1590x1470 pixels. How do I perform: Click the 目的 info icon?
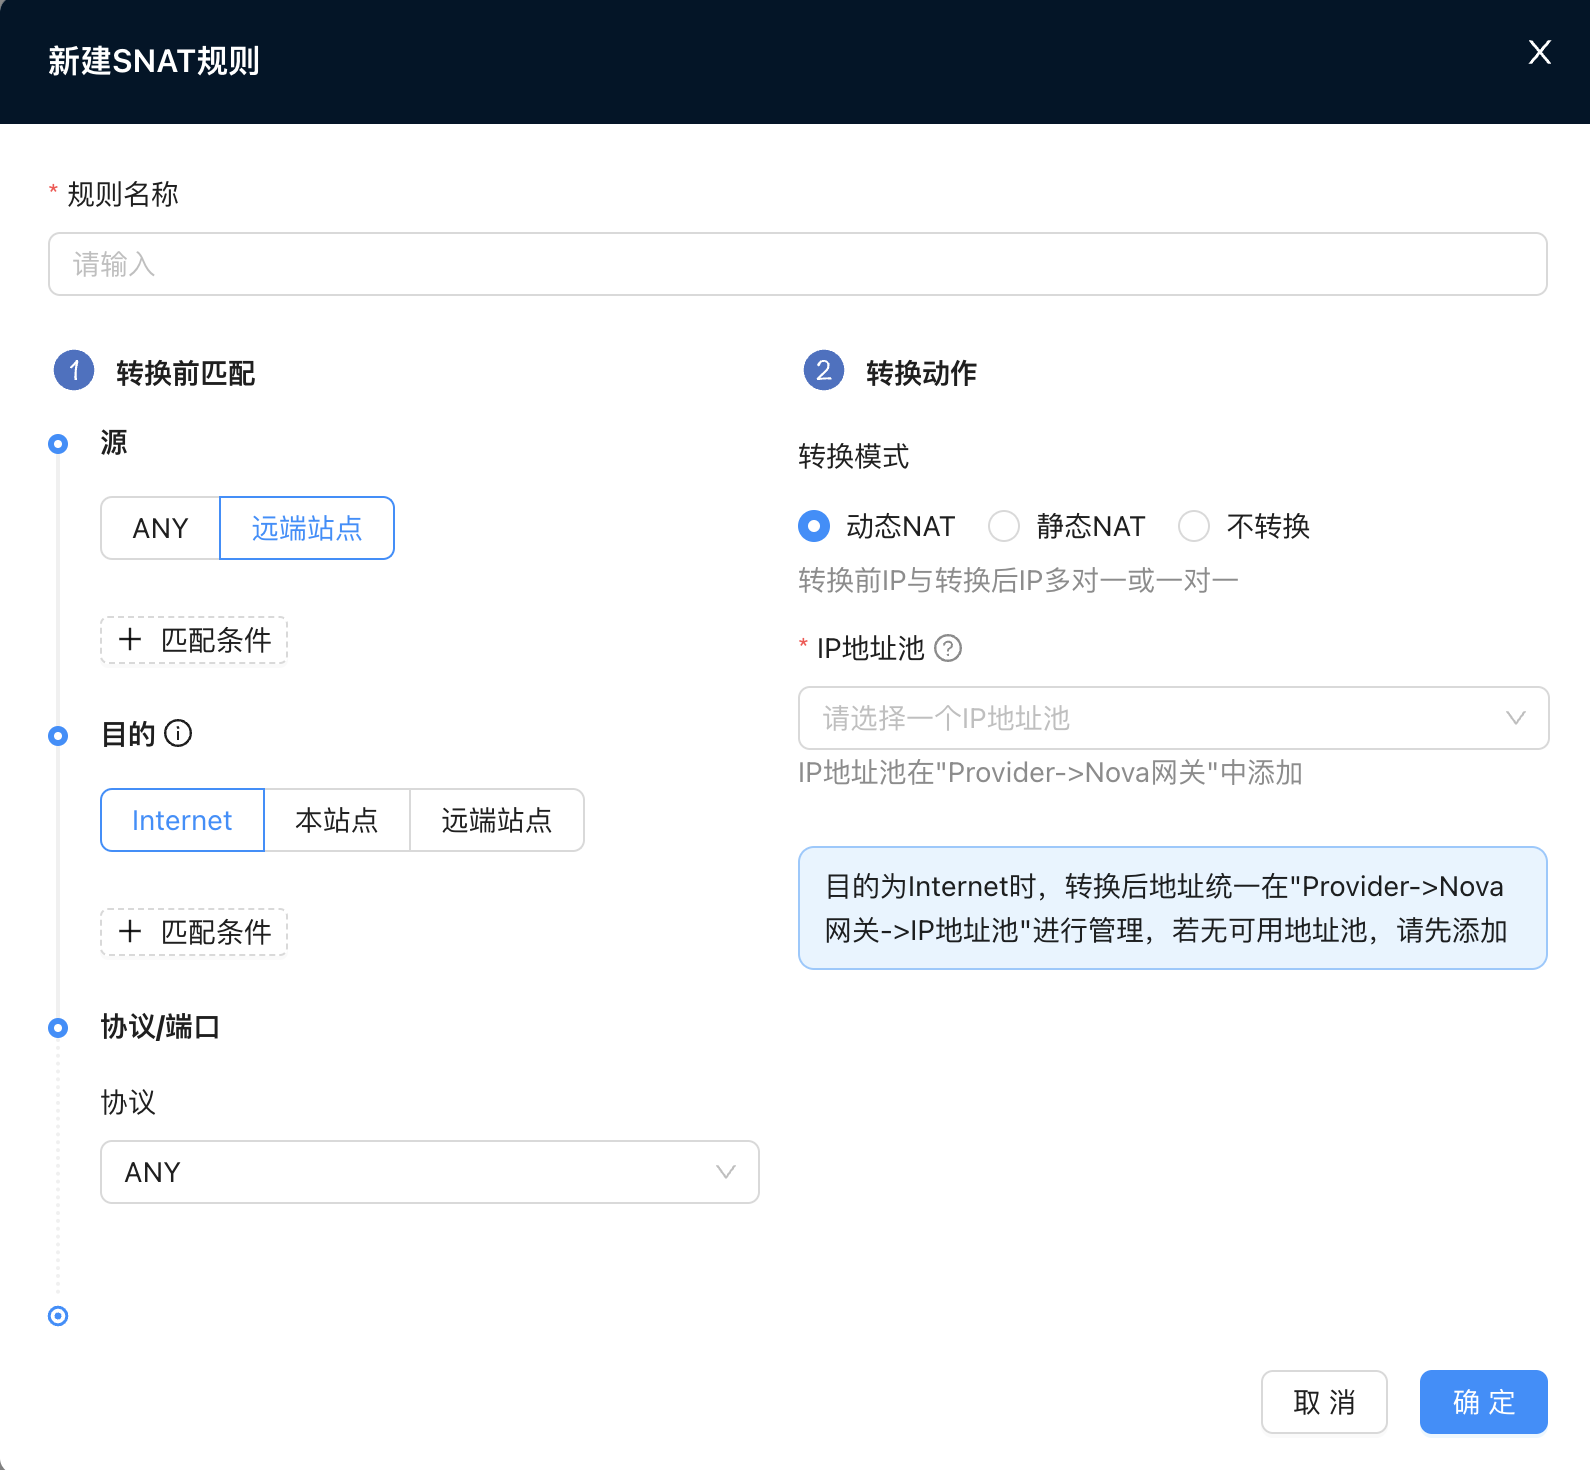178,734
